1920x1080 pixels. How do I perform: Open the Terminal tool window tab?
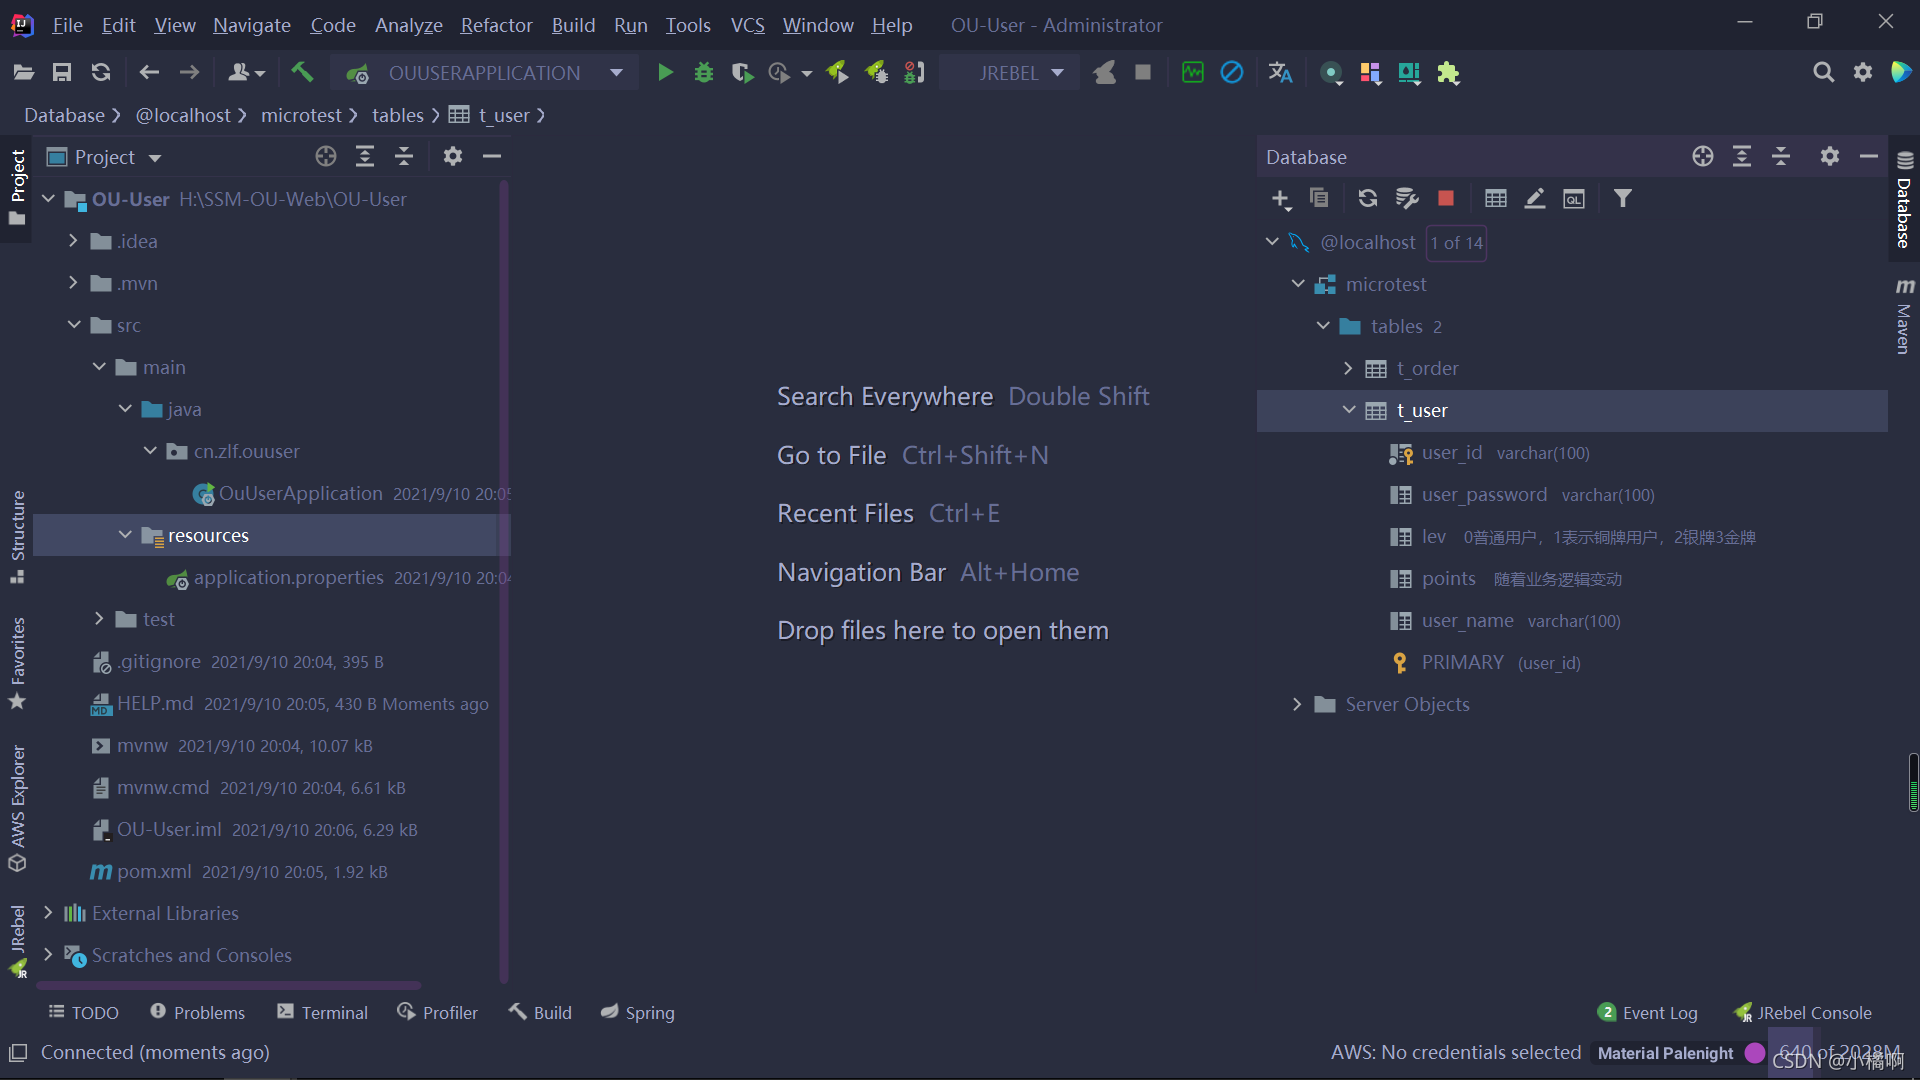[322, 1013]
